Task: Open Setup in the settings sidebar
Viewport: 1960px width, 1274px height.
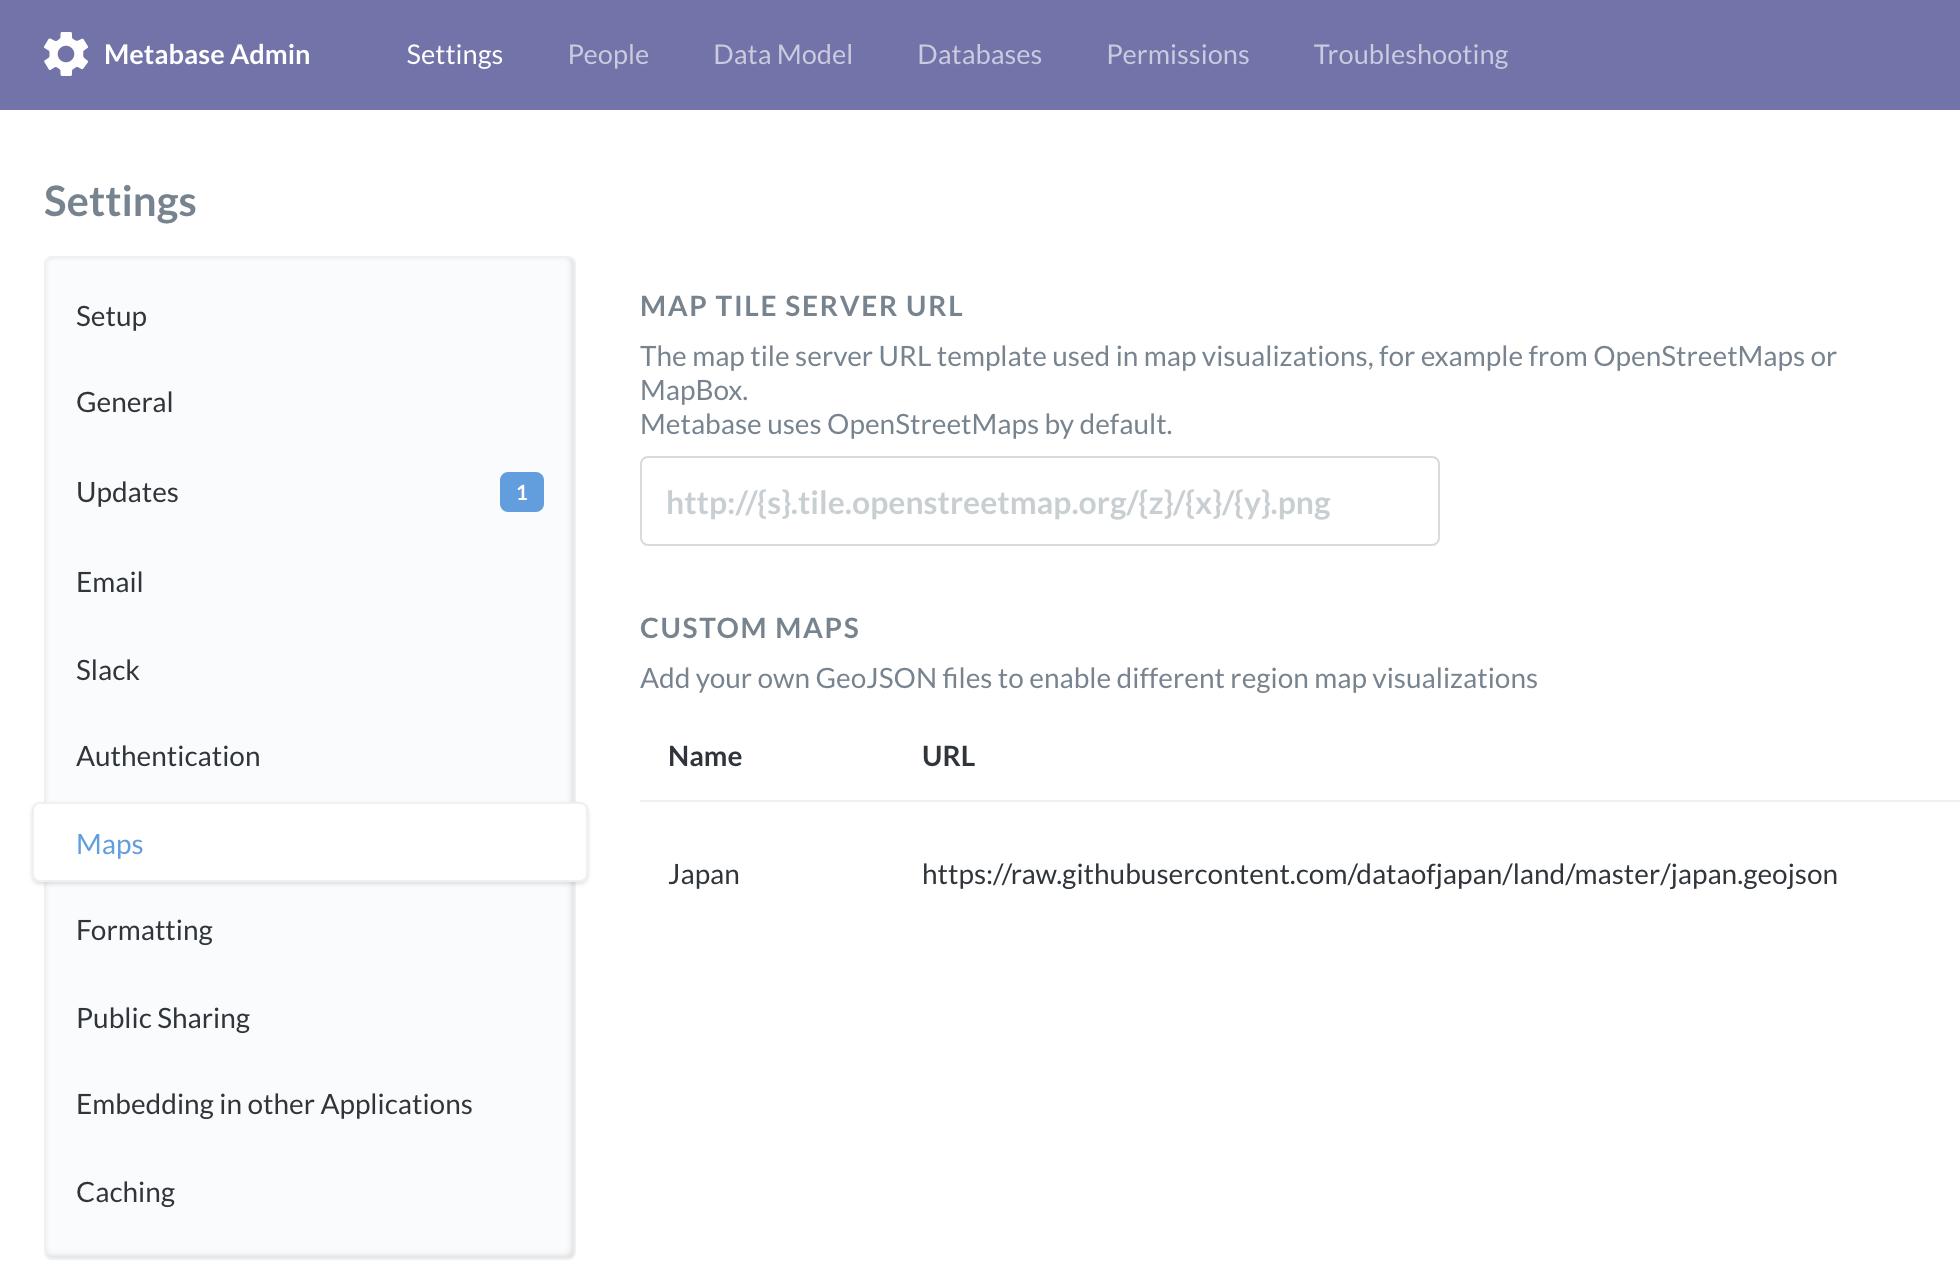Action: 111,316
